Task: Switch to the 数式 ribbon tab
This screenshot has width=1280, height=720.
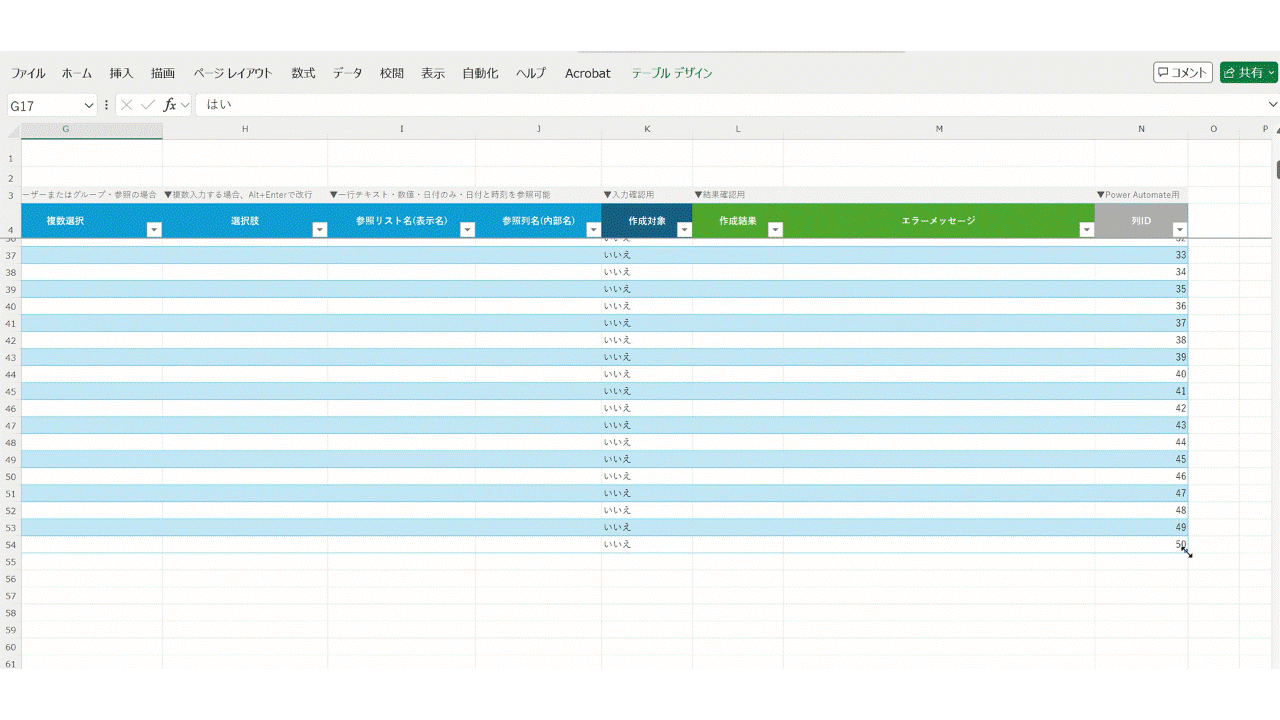Action: coord(303,73)
